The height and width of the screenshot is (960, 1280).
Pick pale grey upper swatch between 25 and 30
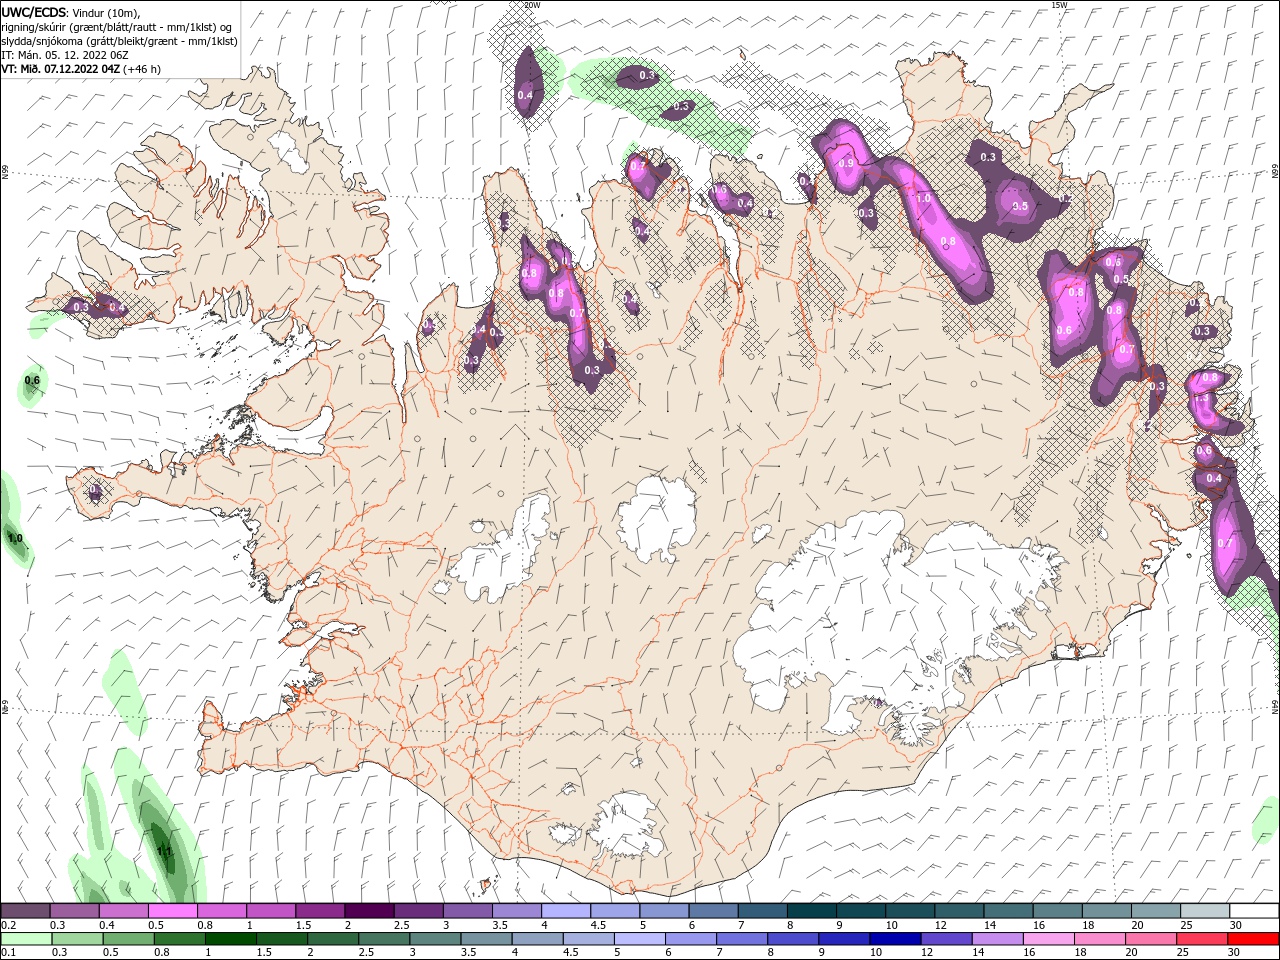[1206, 911]
